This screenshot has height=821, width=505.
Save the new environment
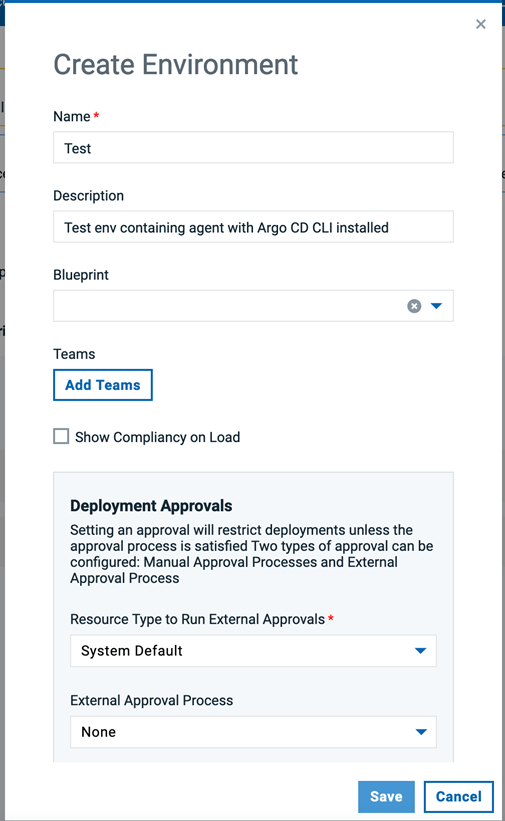(x=386, y=796)
